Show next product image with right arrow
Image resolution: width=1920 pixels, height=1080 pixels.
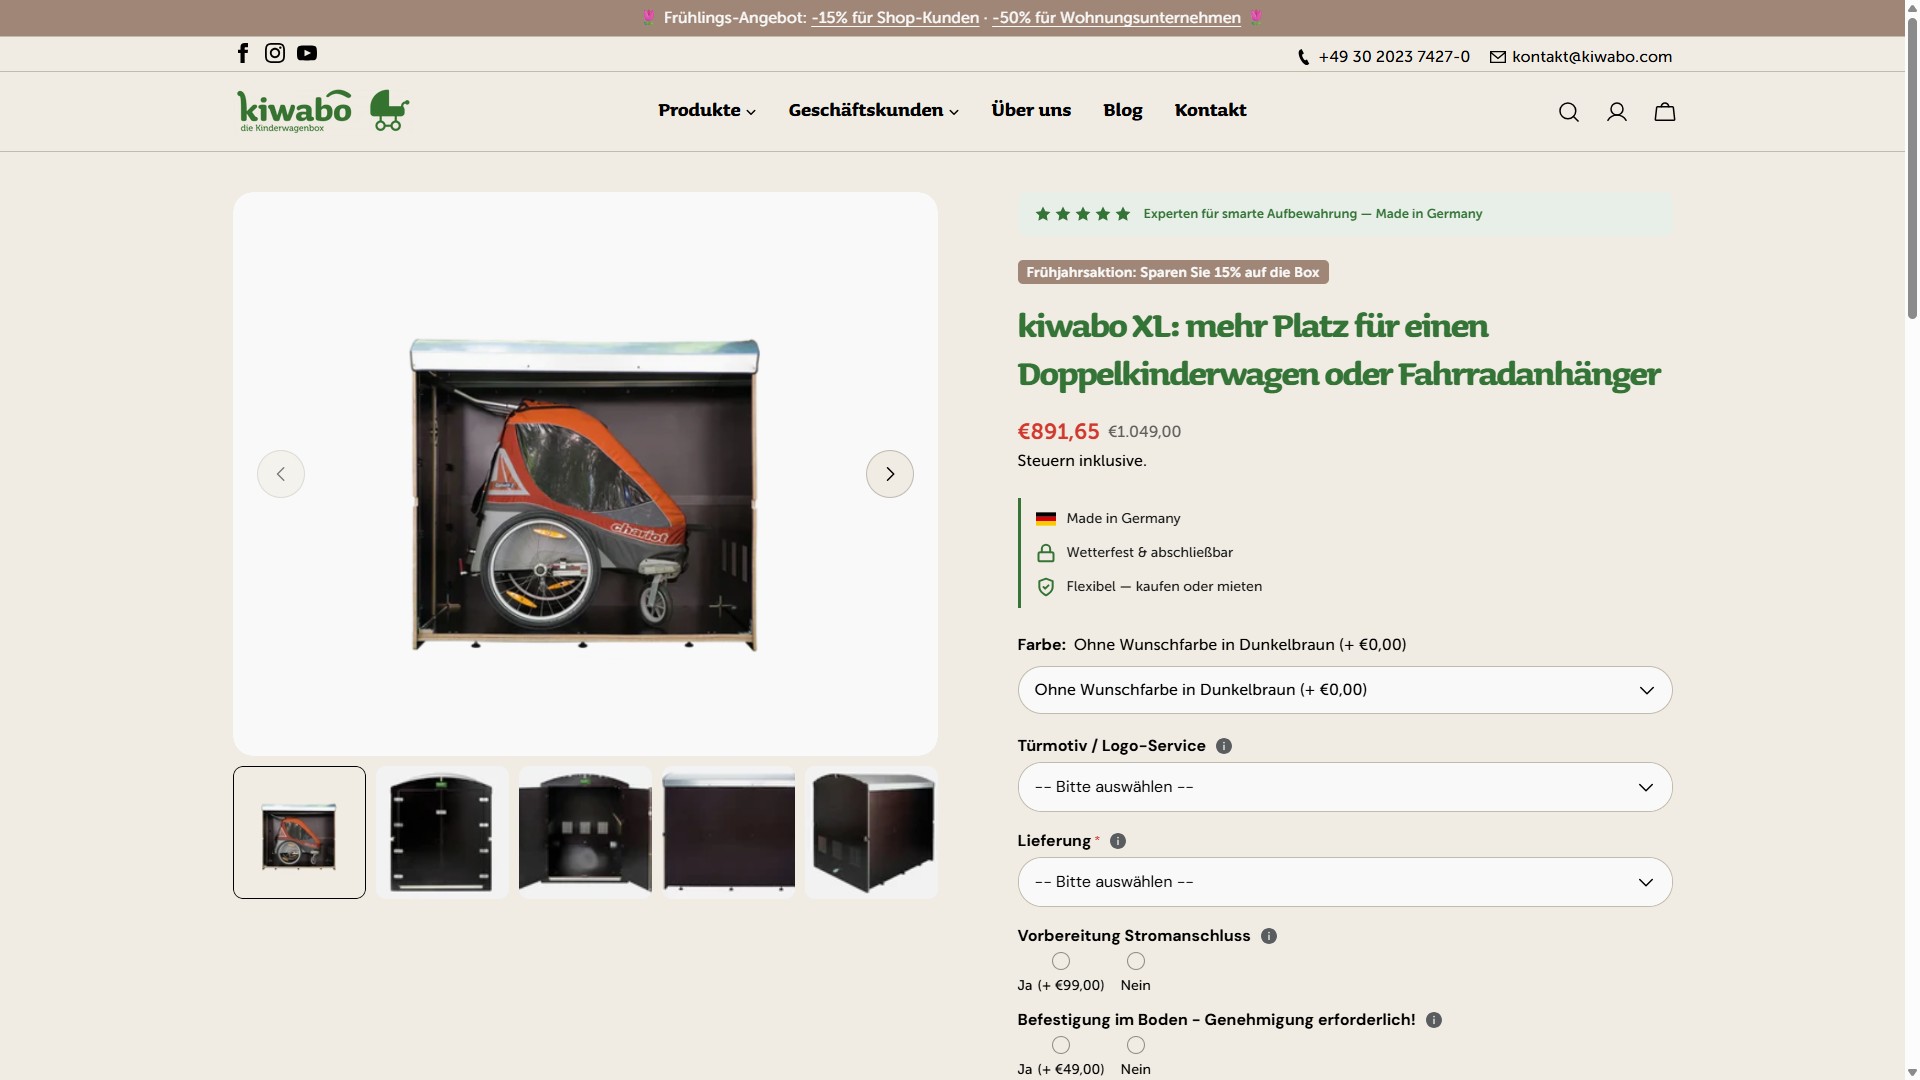click(x=889, y=474)
